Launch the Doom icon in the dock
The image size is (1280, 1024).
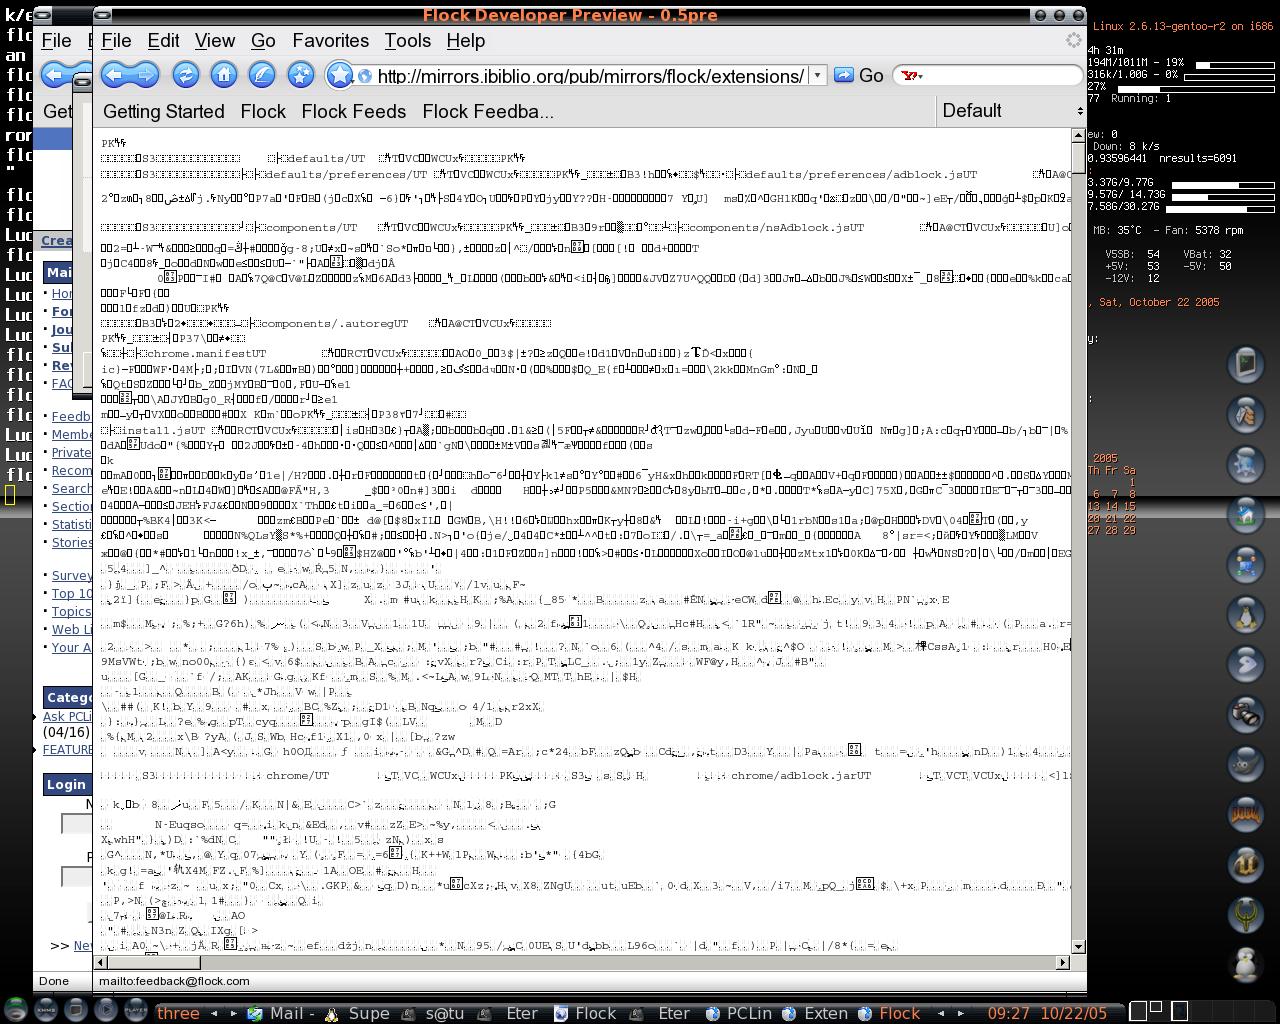1246,814
